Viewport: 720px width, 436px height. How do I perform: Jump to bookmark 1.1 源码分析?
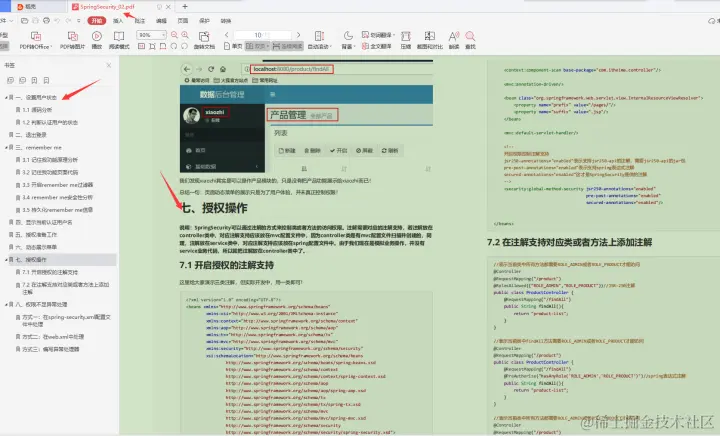pyautogui.click(x=37, y=110)
